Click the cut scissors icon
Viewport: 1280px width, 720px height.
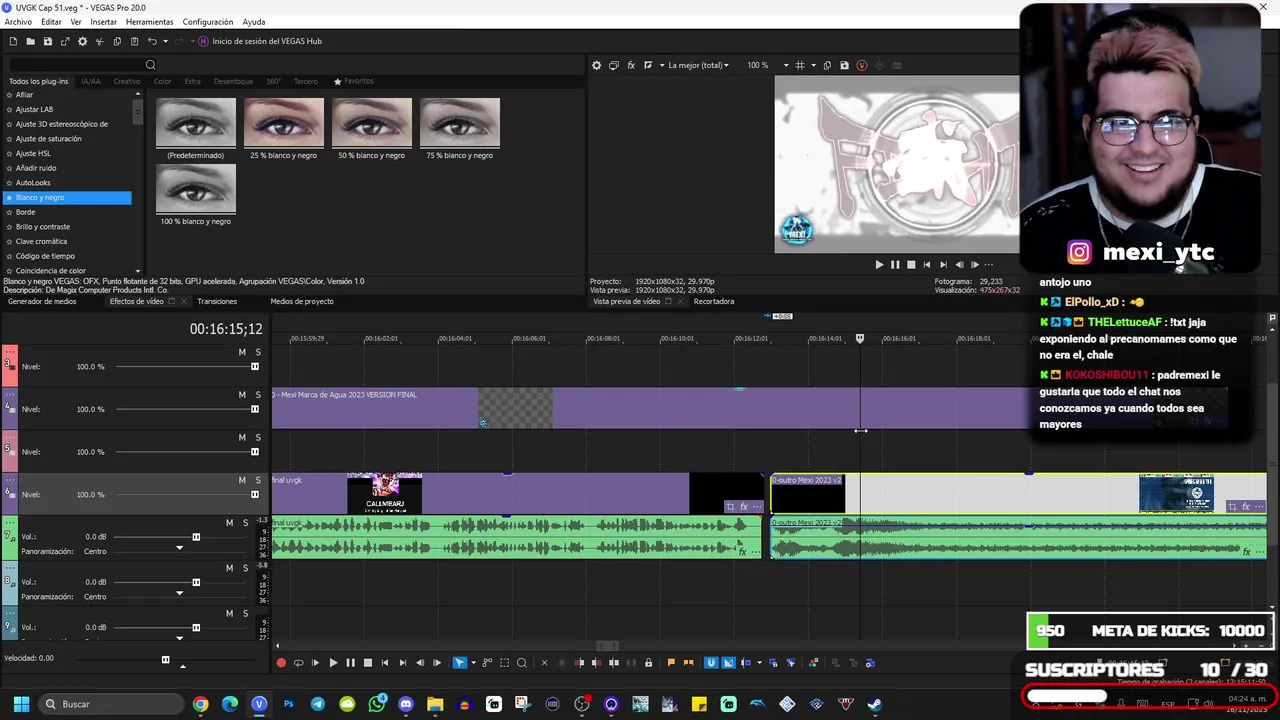coord(99,41)
